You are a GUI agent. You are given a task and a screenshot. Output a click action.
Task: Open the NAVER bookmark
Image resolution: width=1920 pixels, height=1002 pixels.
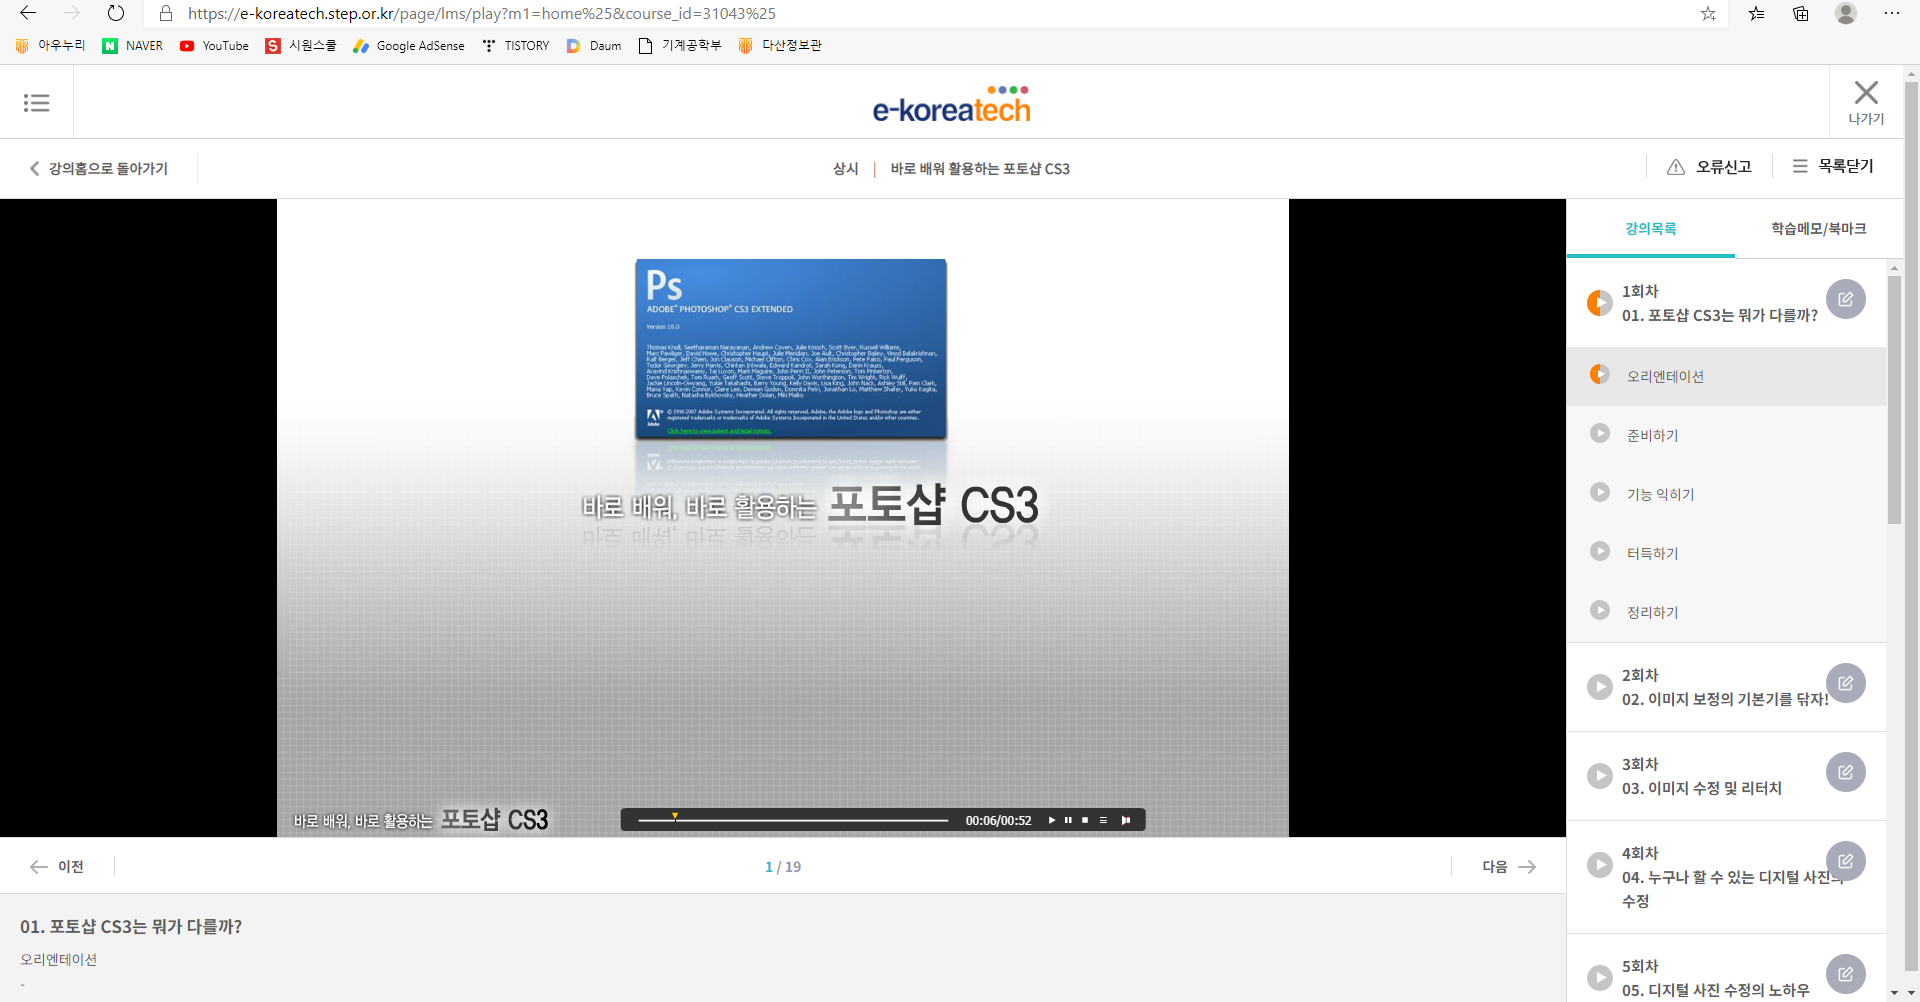click(133, 45)
